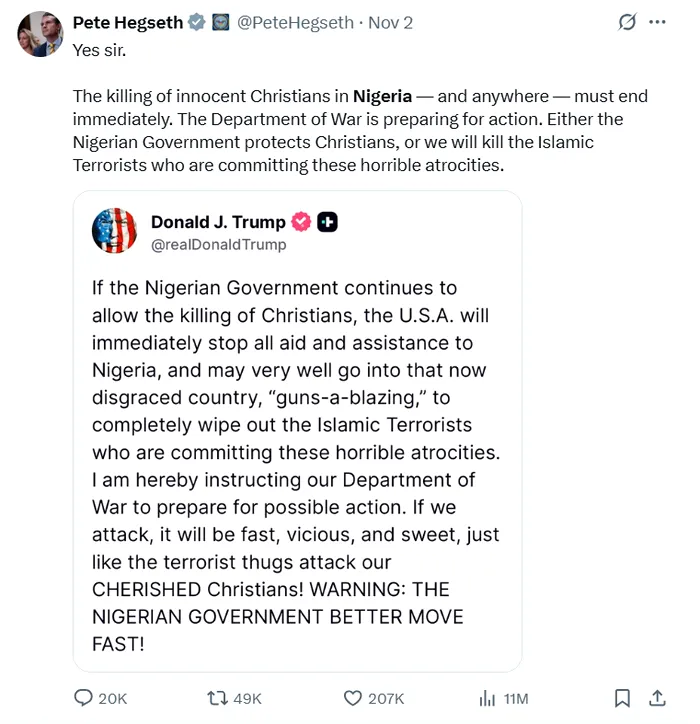Viewport: 700px width, 724px height.
Task: Open the three-dot more options menu
Action: point(657,22)
